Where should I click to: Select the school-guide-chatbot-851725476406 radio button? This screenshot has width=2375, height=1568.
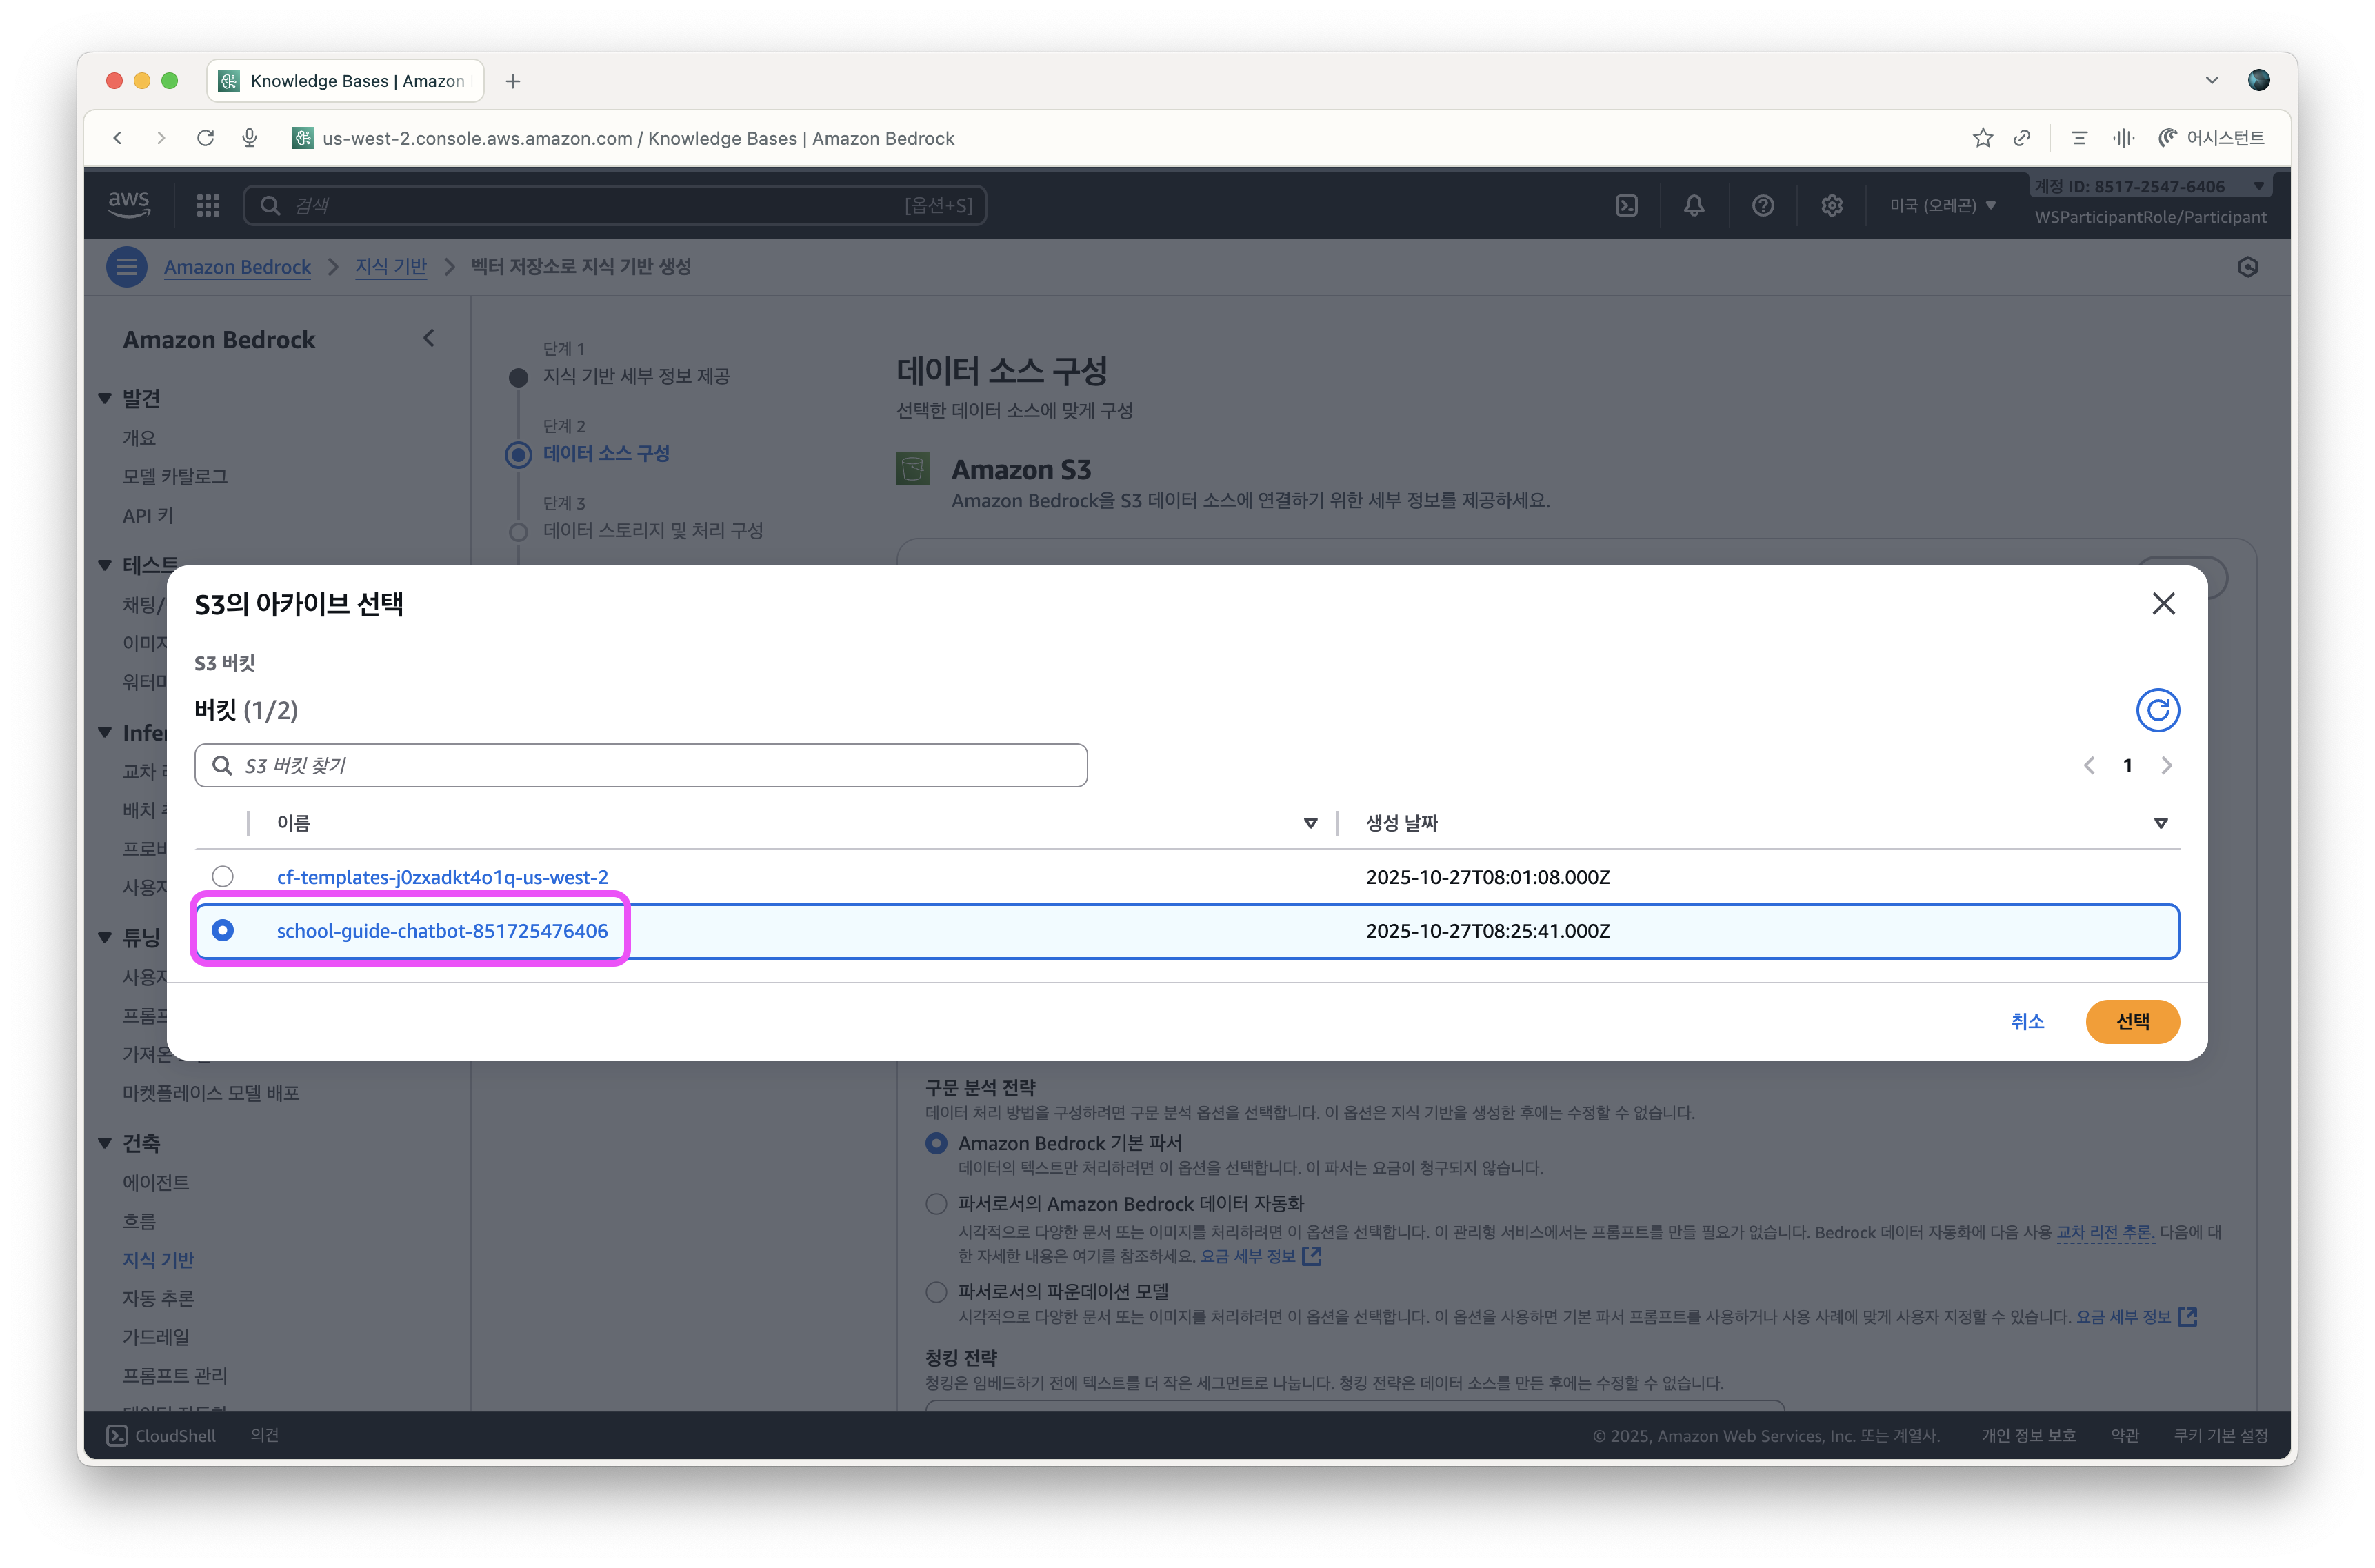click(x=223, y=931)
